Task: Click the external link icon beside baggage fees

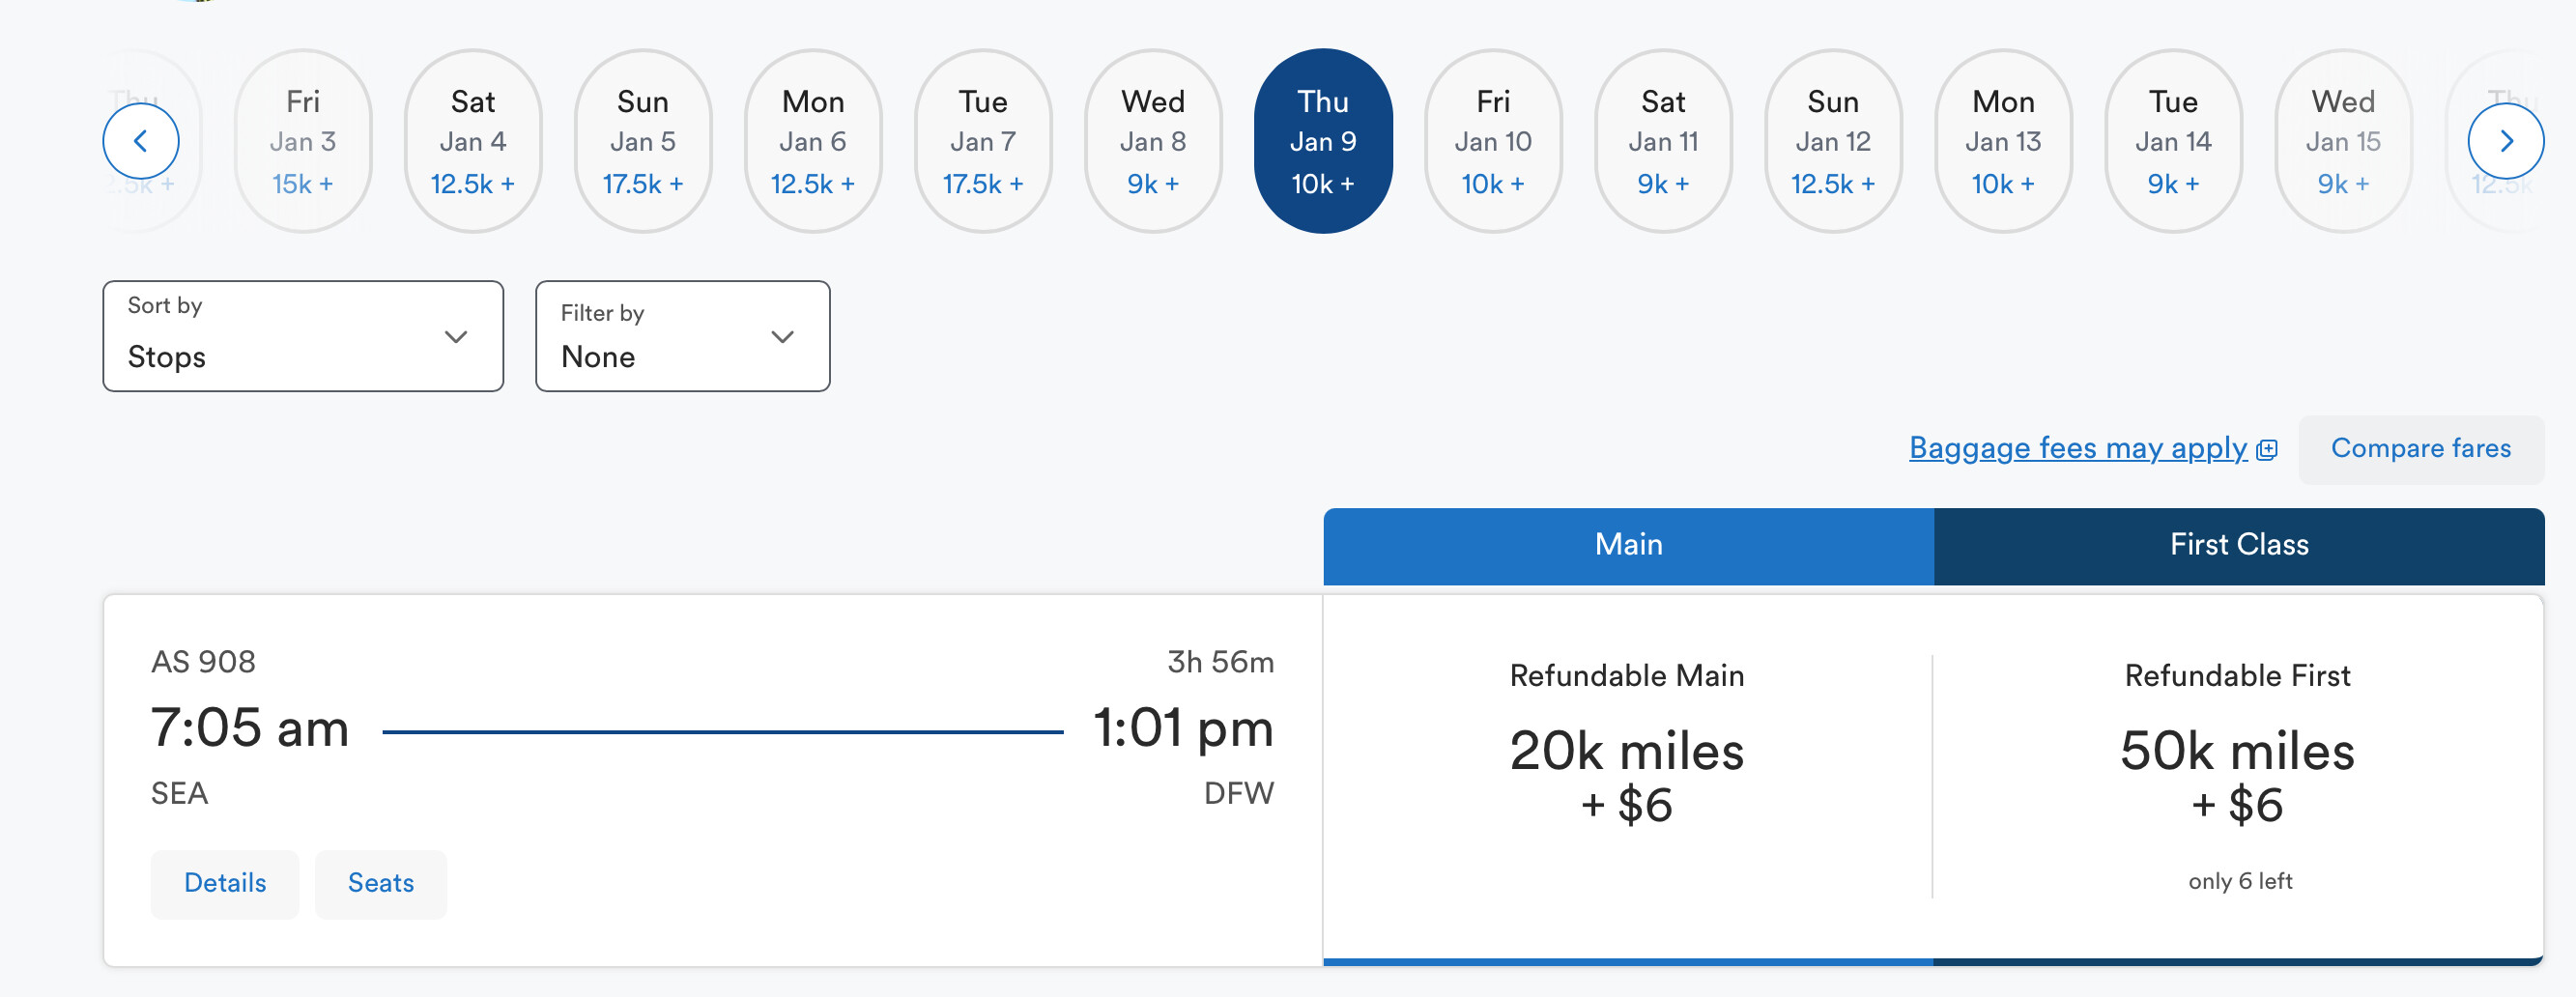Action: (x=2267, y=450)
